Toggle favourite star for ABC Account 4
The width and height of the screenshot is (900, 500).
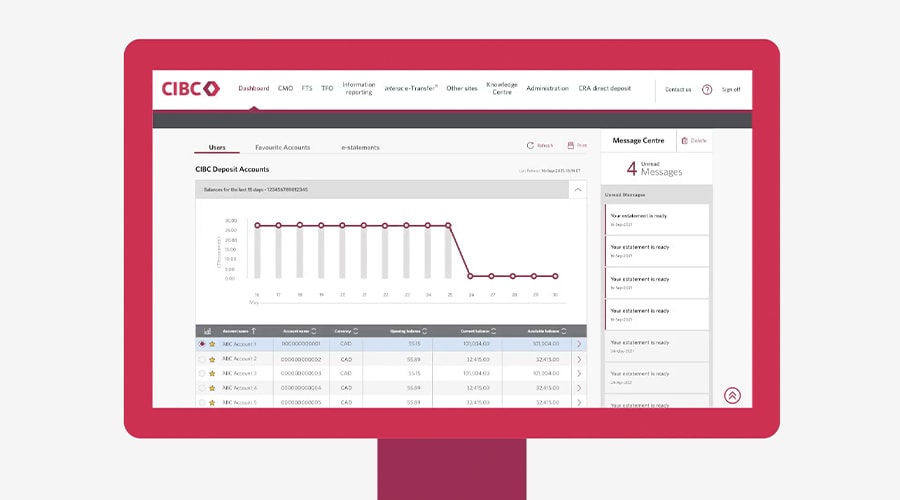coord(212,388)
